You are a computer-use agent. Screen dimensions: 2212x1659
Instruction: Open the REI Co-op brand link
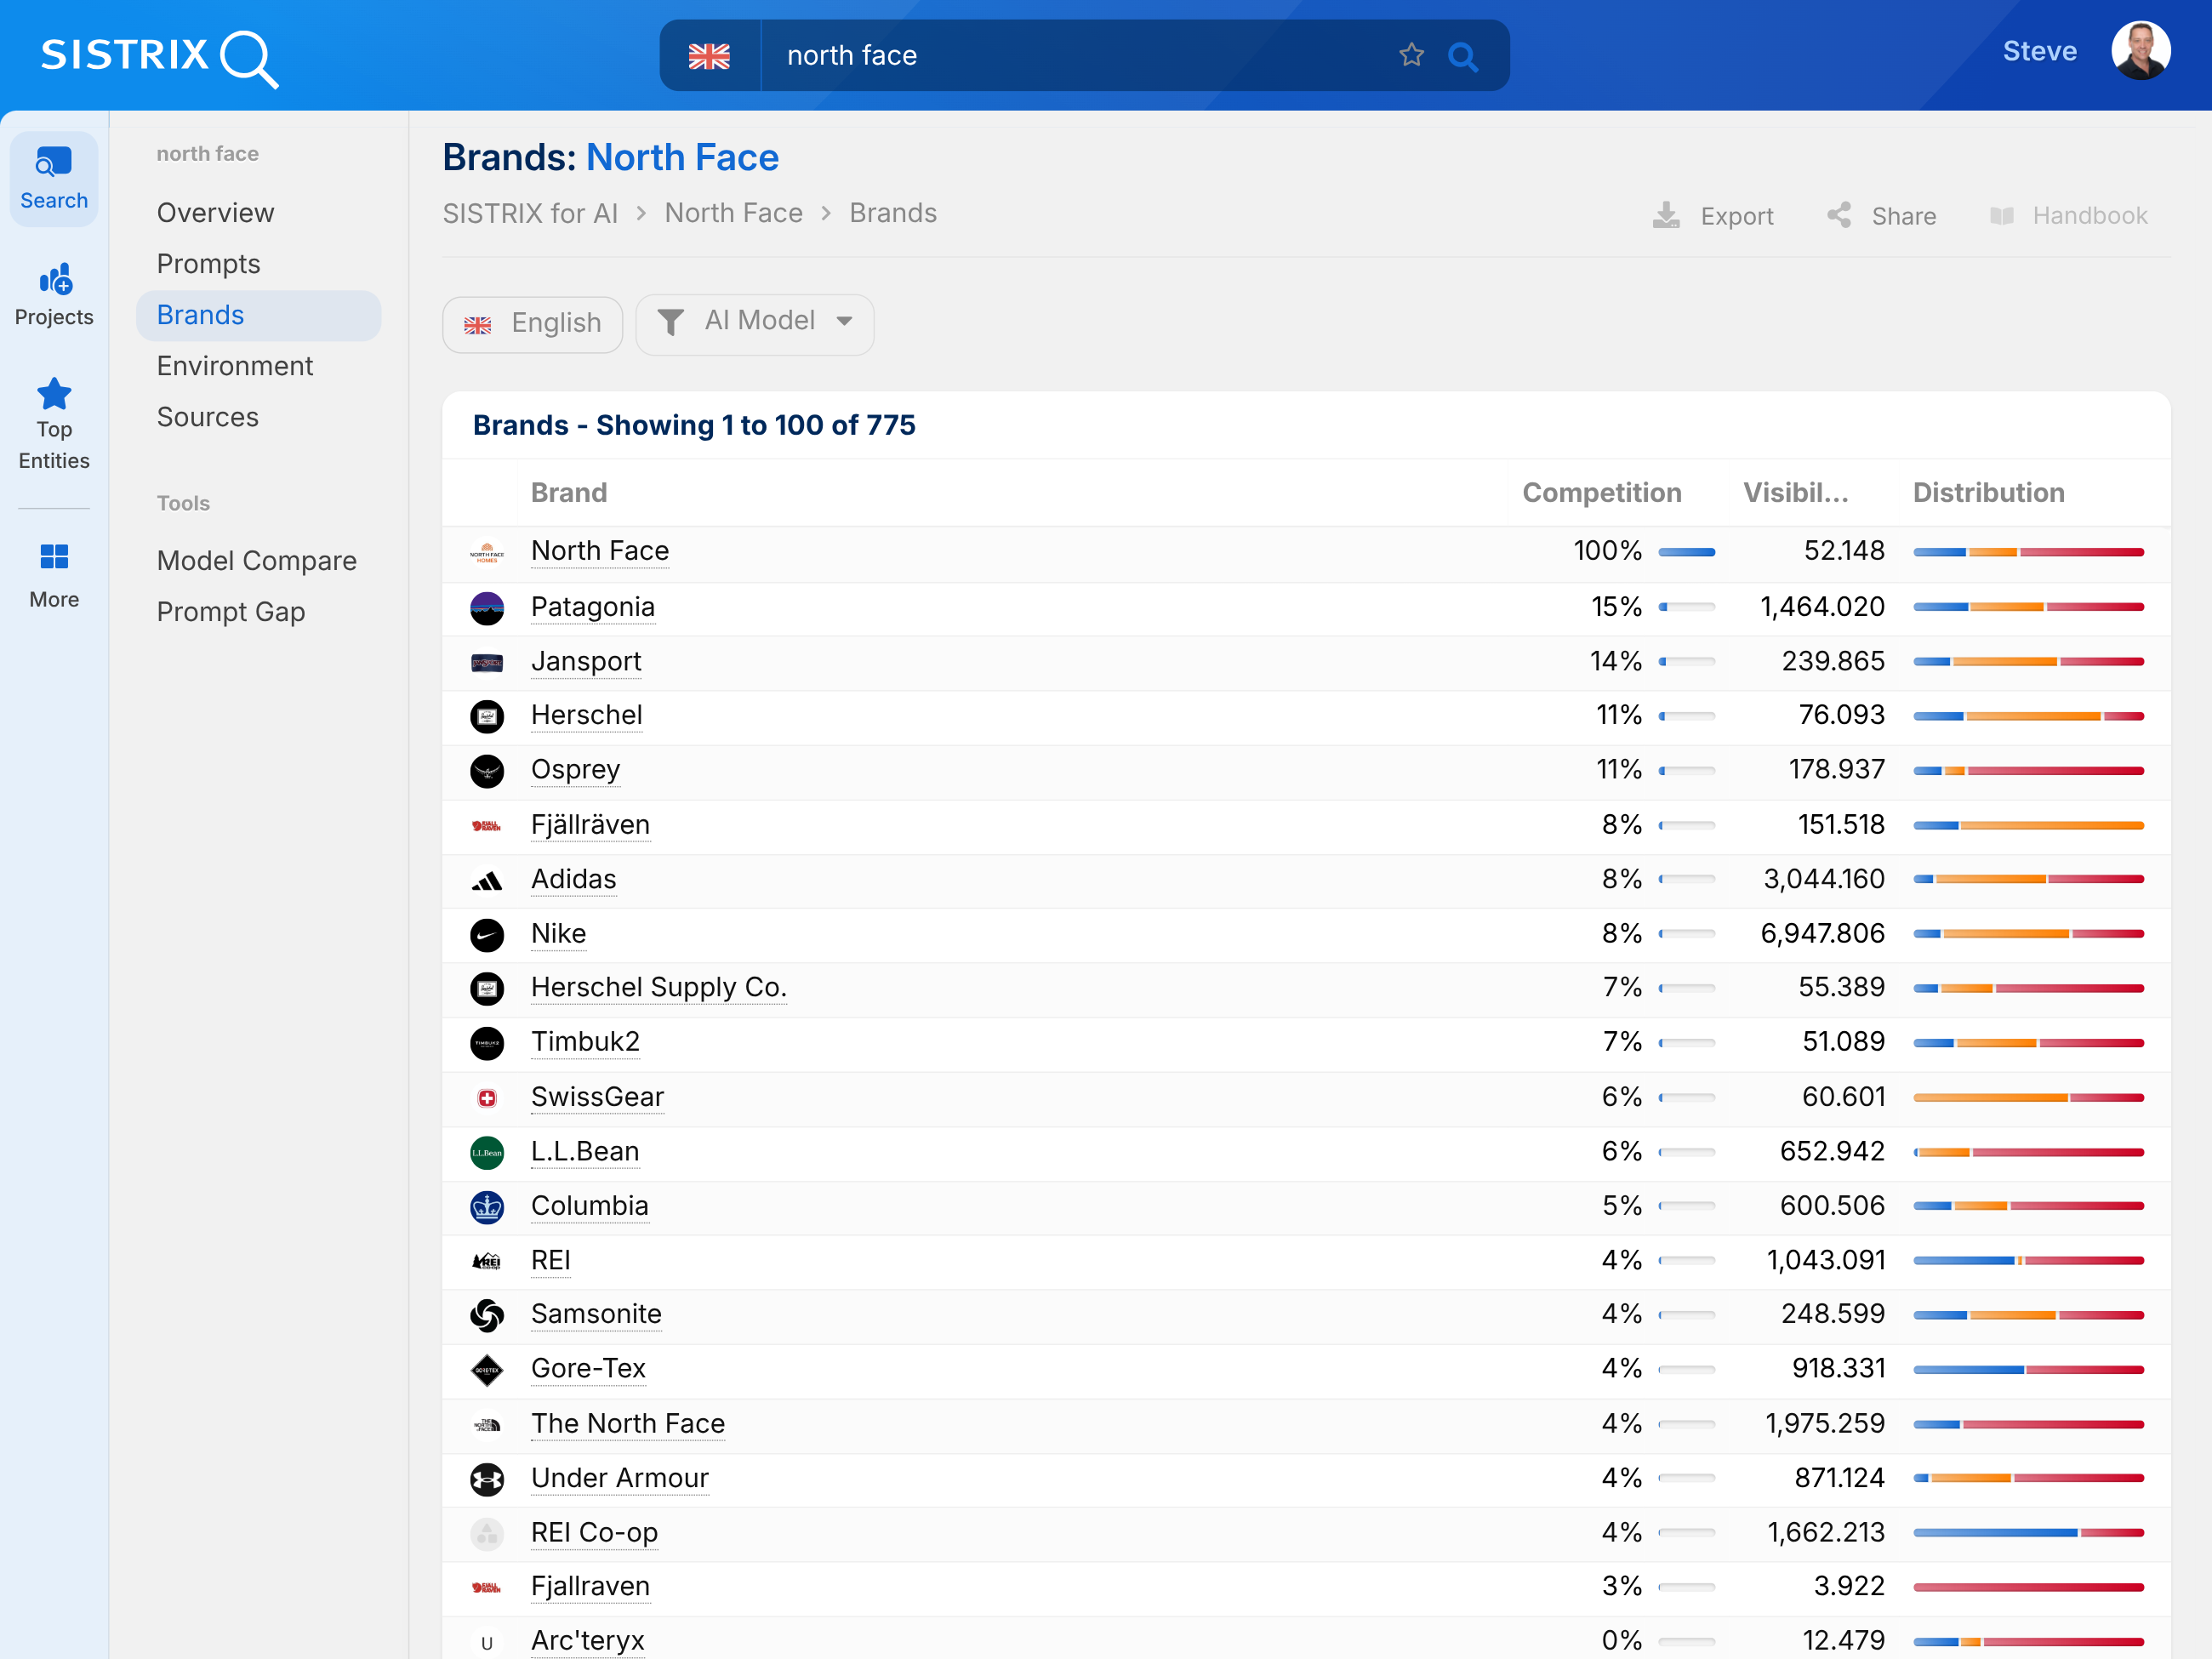pyautogui.click(x=595, y=1533)
